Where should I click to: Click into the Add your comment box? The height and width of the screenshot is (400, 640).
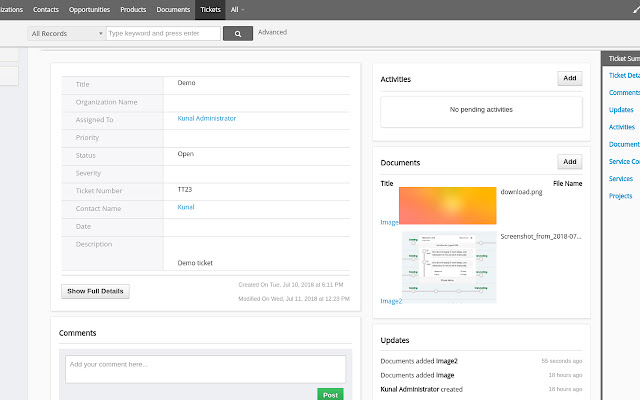[205, 369]
